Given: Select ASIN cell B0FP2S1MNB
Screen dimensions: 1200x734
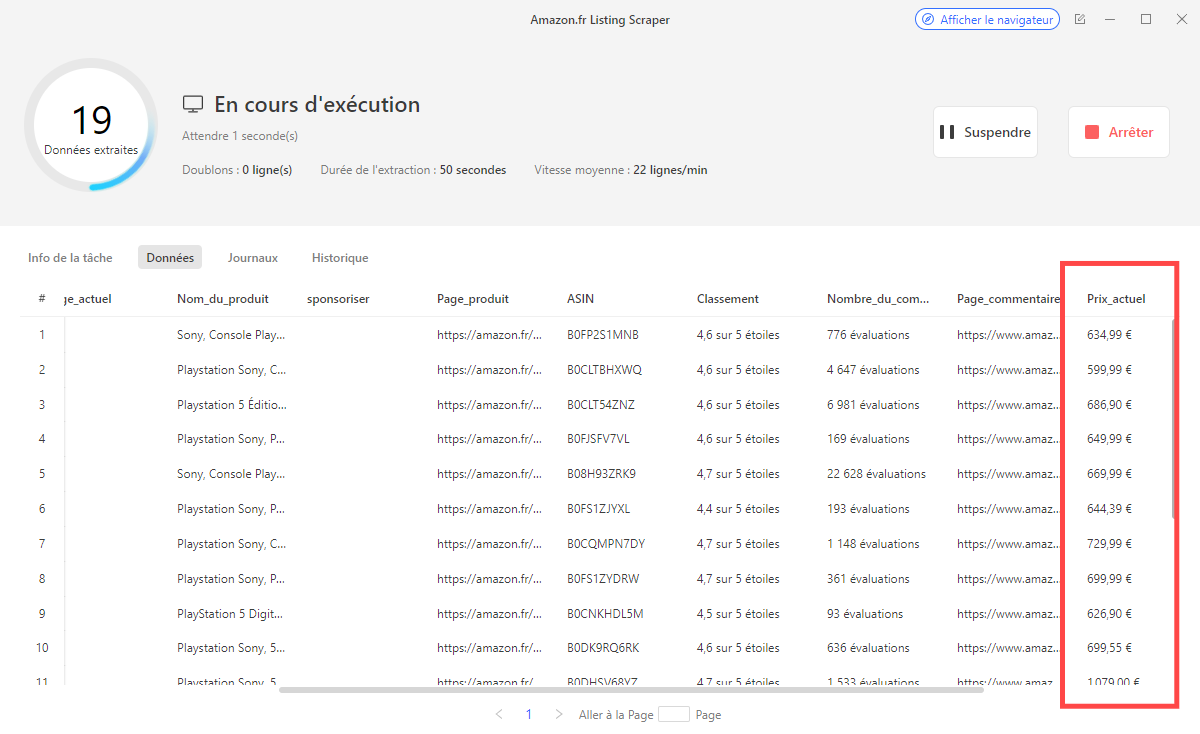Looking at the screenshot, I should 603,335.
